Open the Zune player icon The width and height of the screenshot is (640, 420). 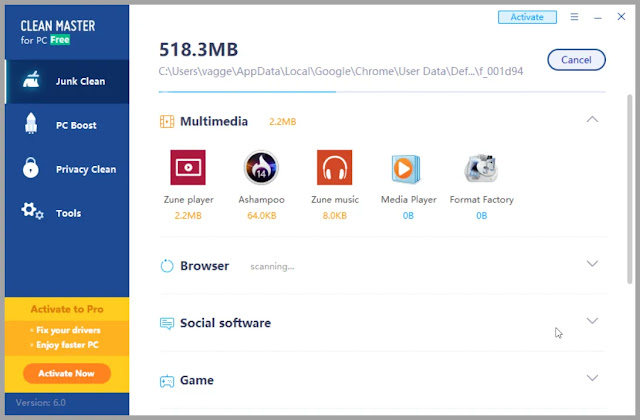188,167
